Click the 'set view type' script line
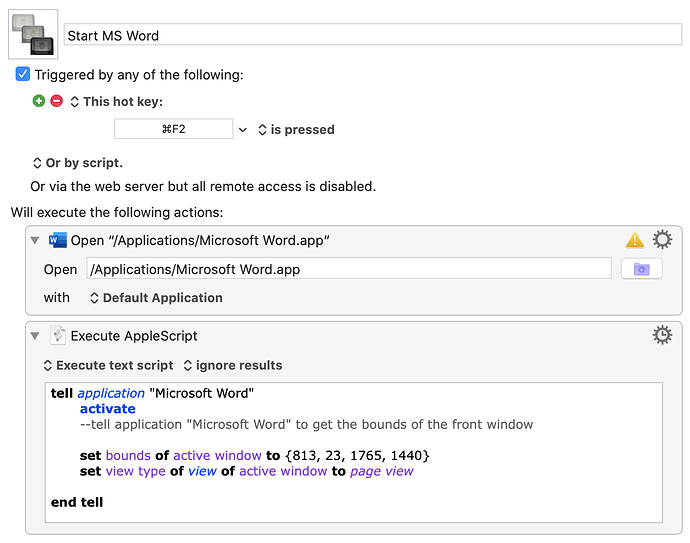This screenshot has height=543, width=690. [246, 471]
